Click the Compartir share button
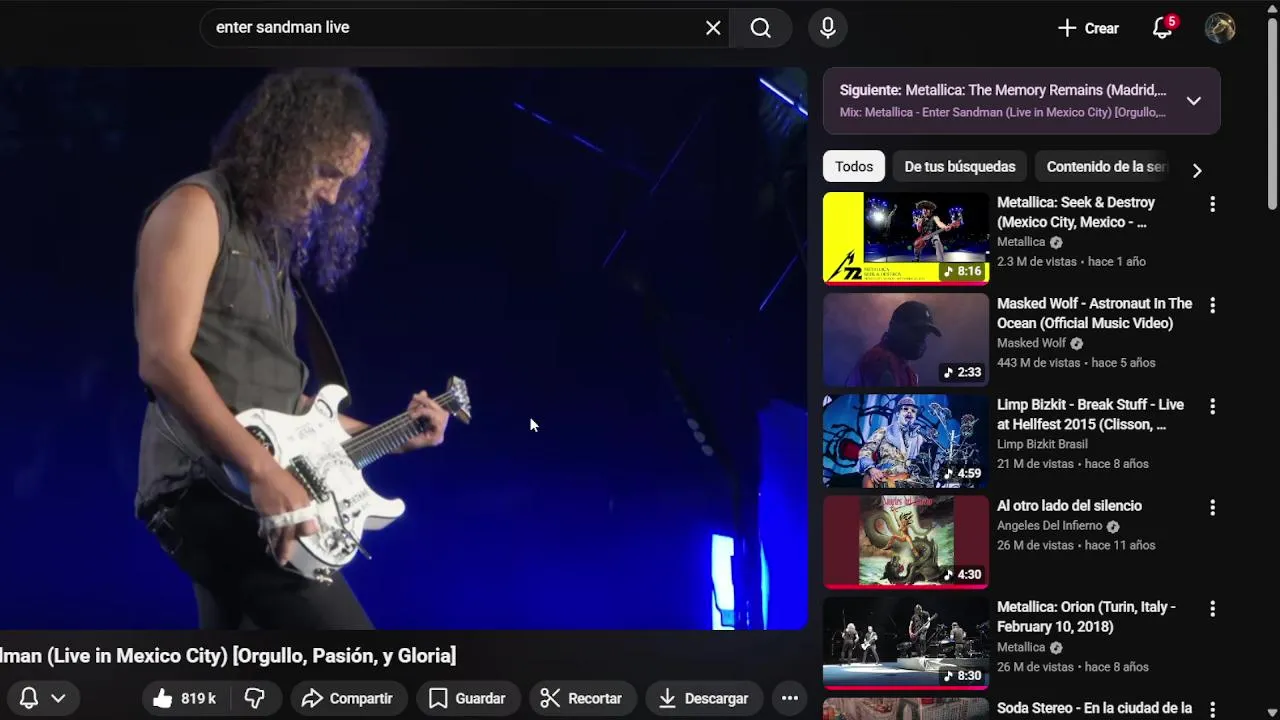Screen dimensions: 1280x720 coord(347,698)
